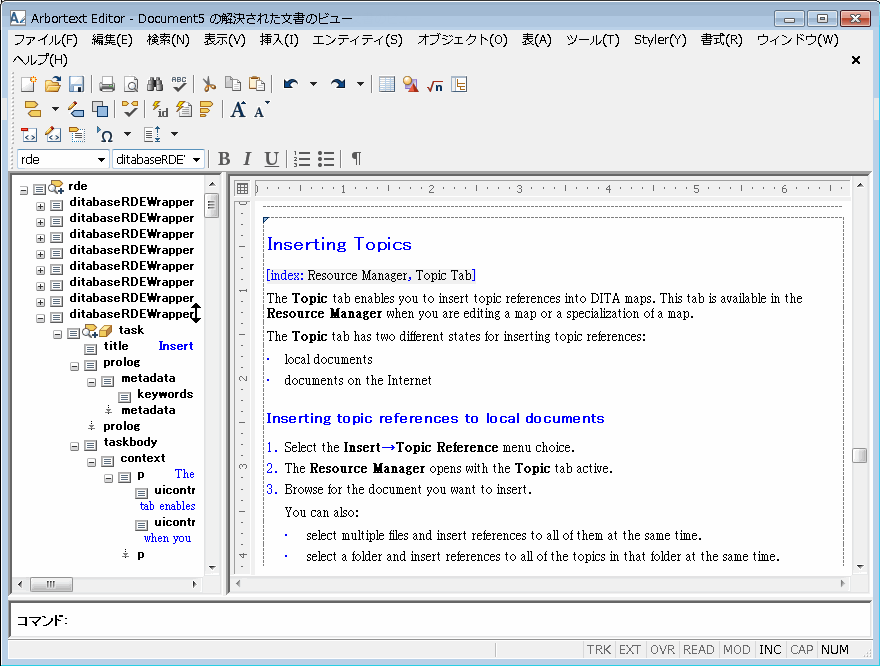Image resolution: width=880 pixels, height=666 pixels.
Task: Click the pencil code tag edit icon
Action: (x=53, y=134)
